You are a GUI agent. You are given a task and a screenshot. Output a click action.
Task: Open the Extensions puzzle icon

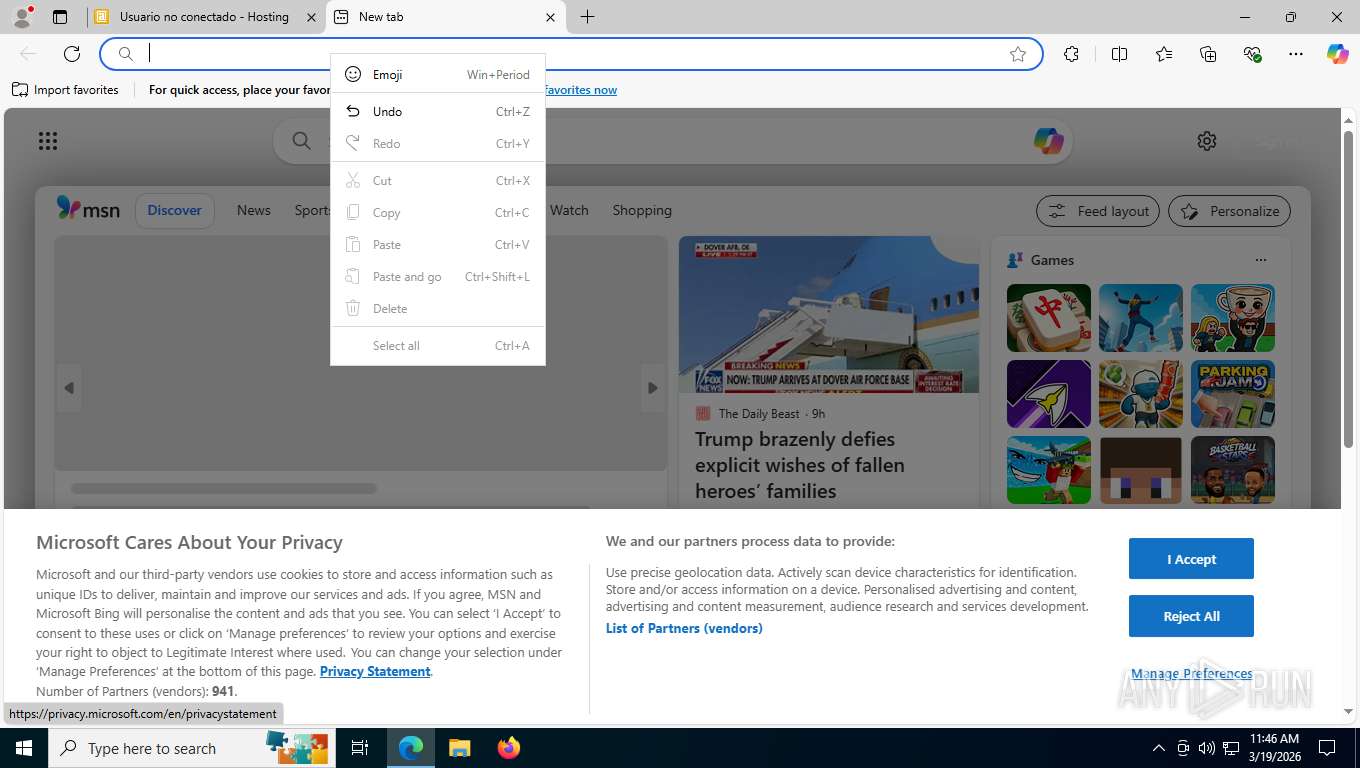coord(1072,54)
